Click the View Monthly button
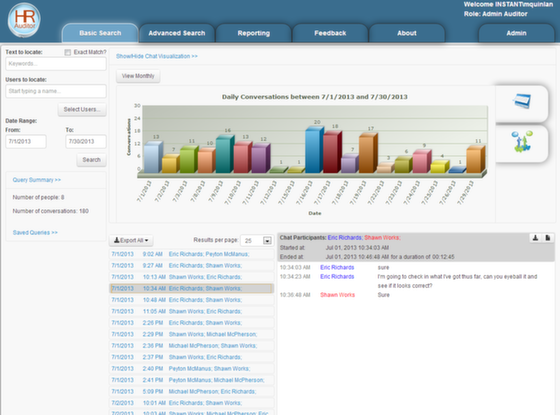The height and width of the screenshot is (415, 560). pyautogui.click(x=138, y=76)
